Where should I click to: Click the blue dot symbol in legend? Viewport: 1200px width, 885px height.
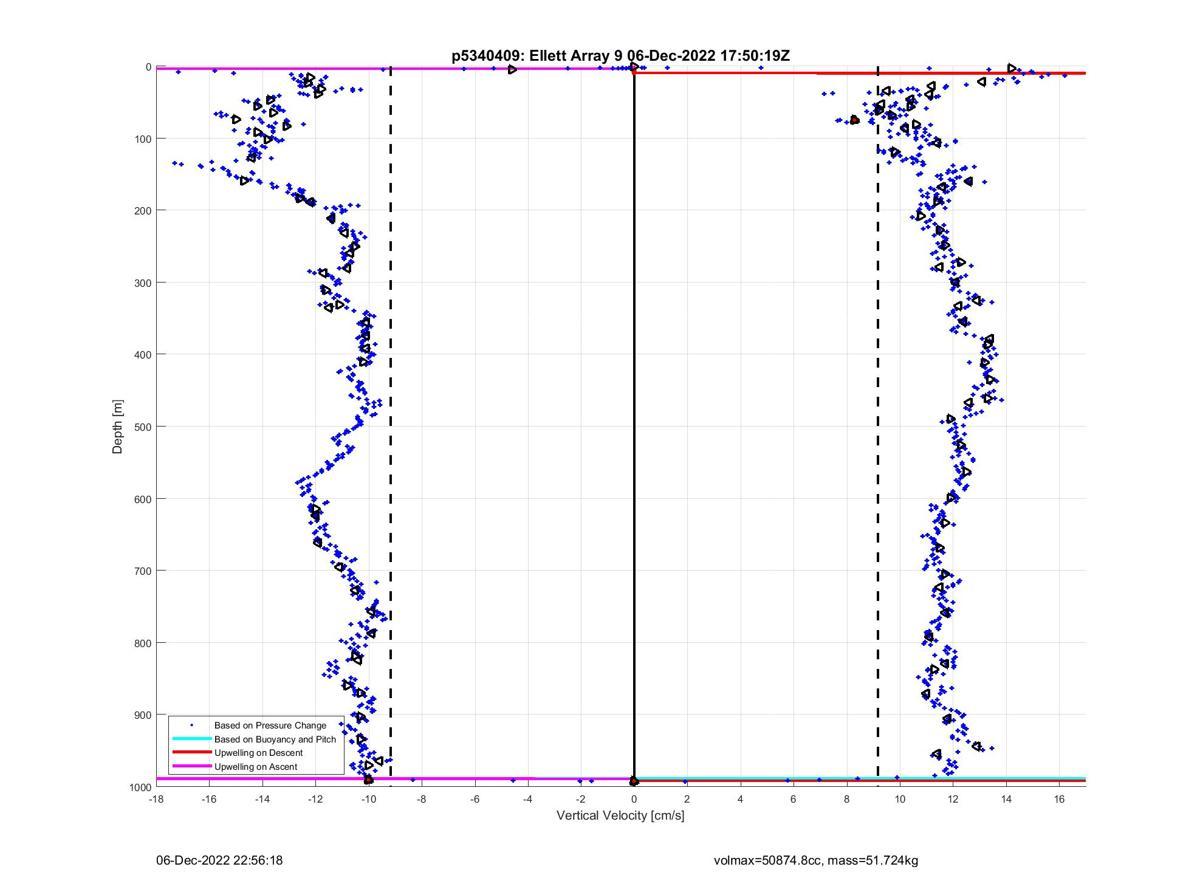[191, 725]
